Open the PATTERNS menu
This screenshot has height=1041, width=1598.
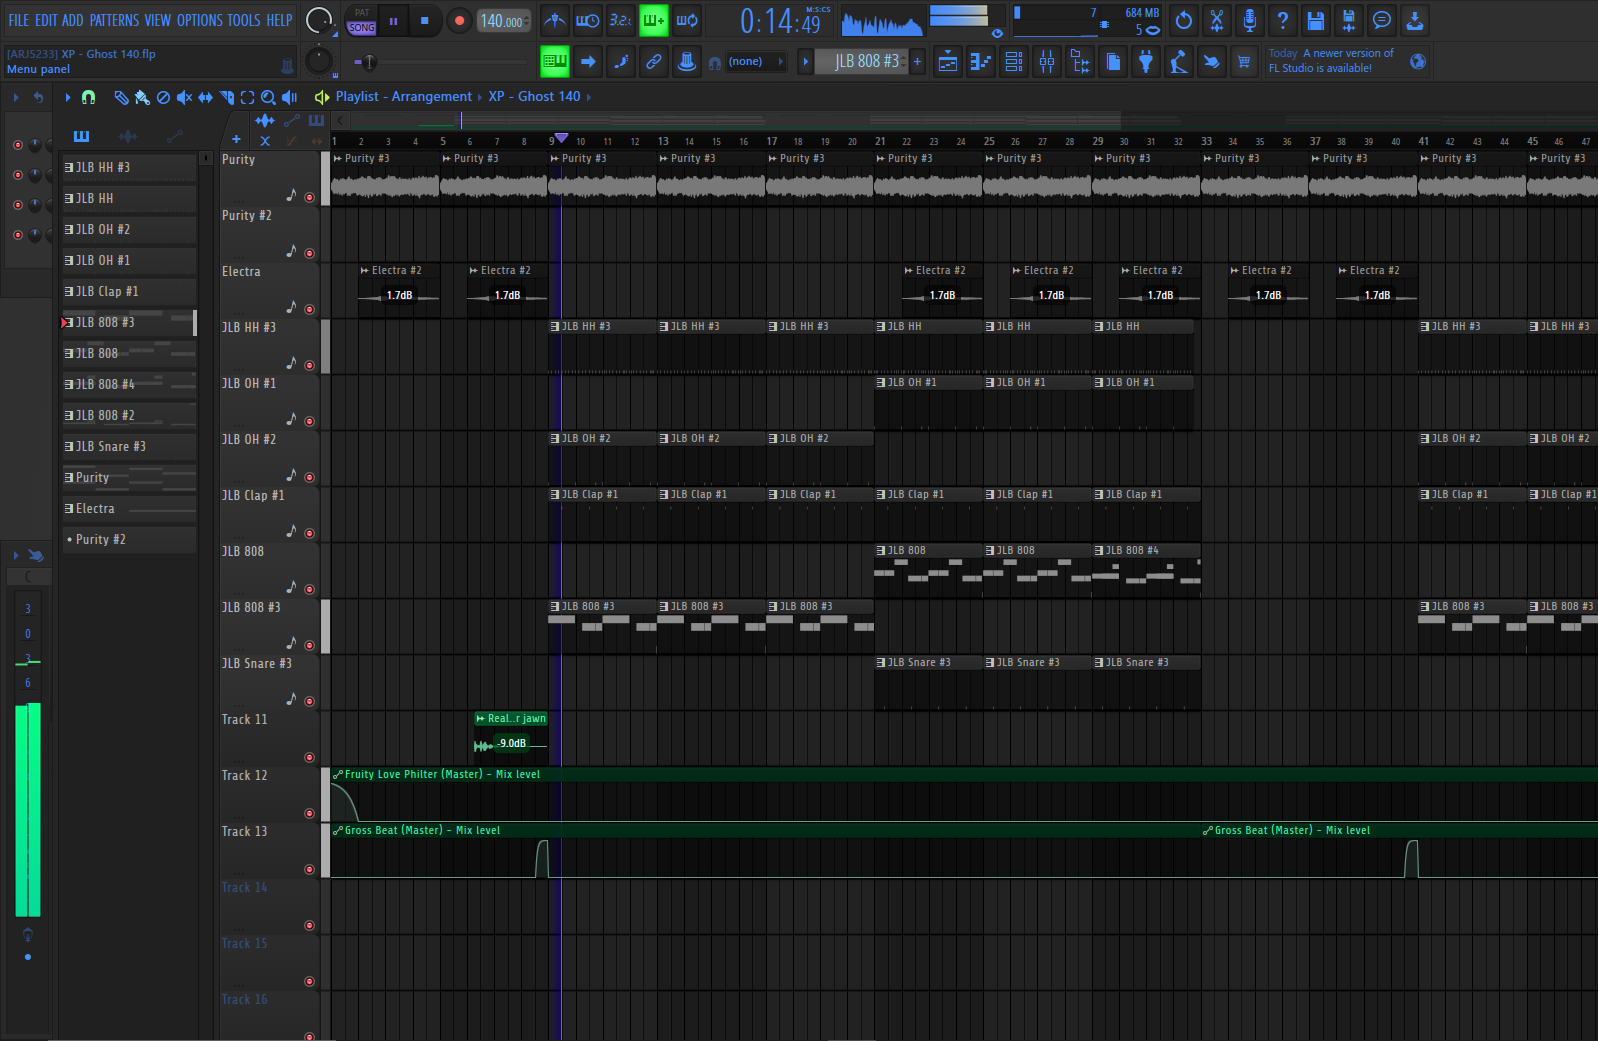(114, 20)
